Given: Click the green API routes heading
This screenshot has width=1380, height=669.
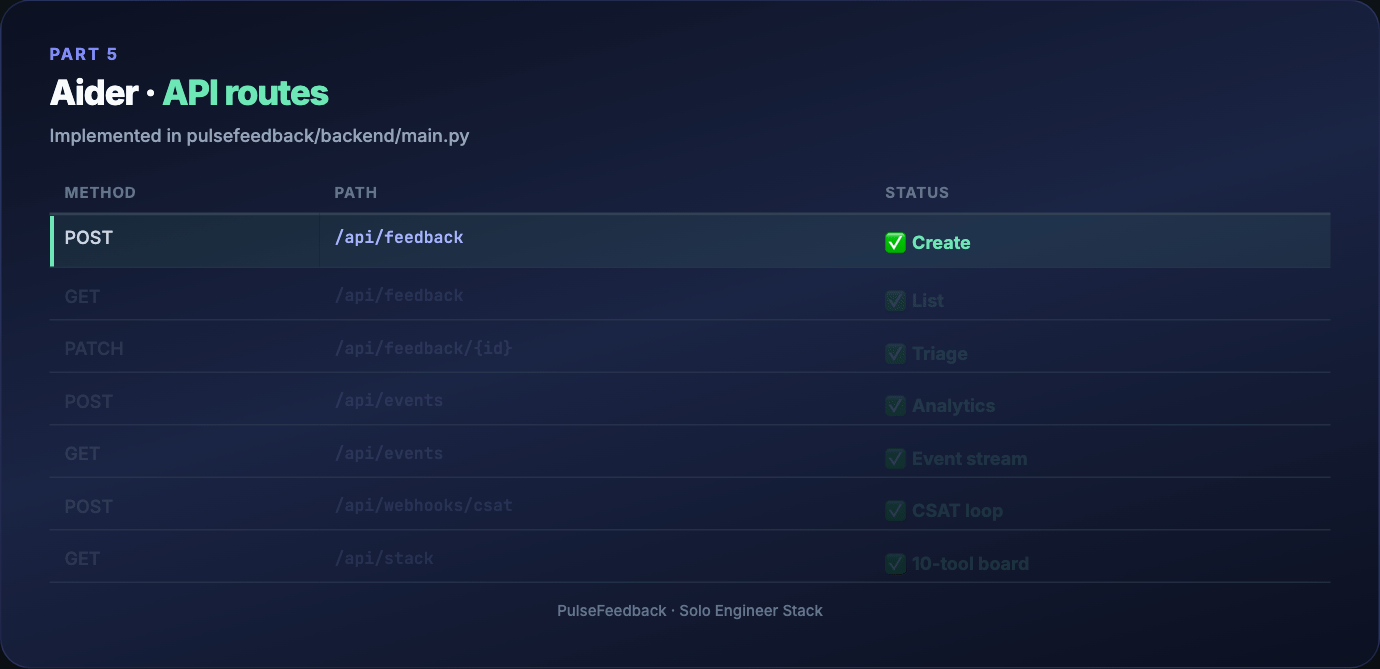Looking at the screenshot, I should (246, 93).
